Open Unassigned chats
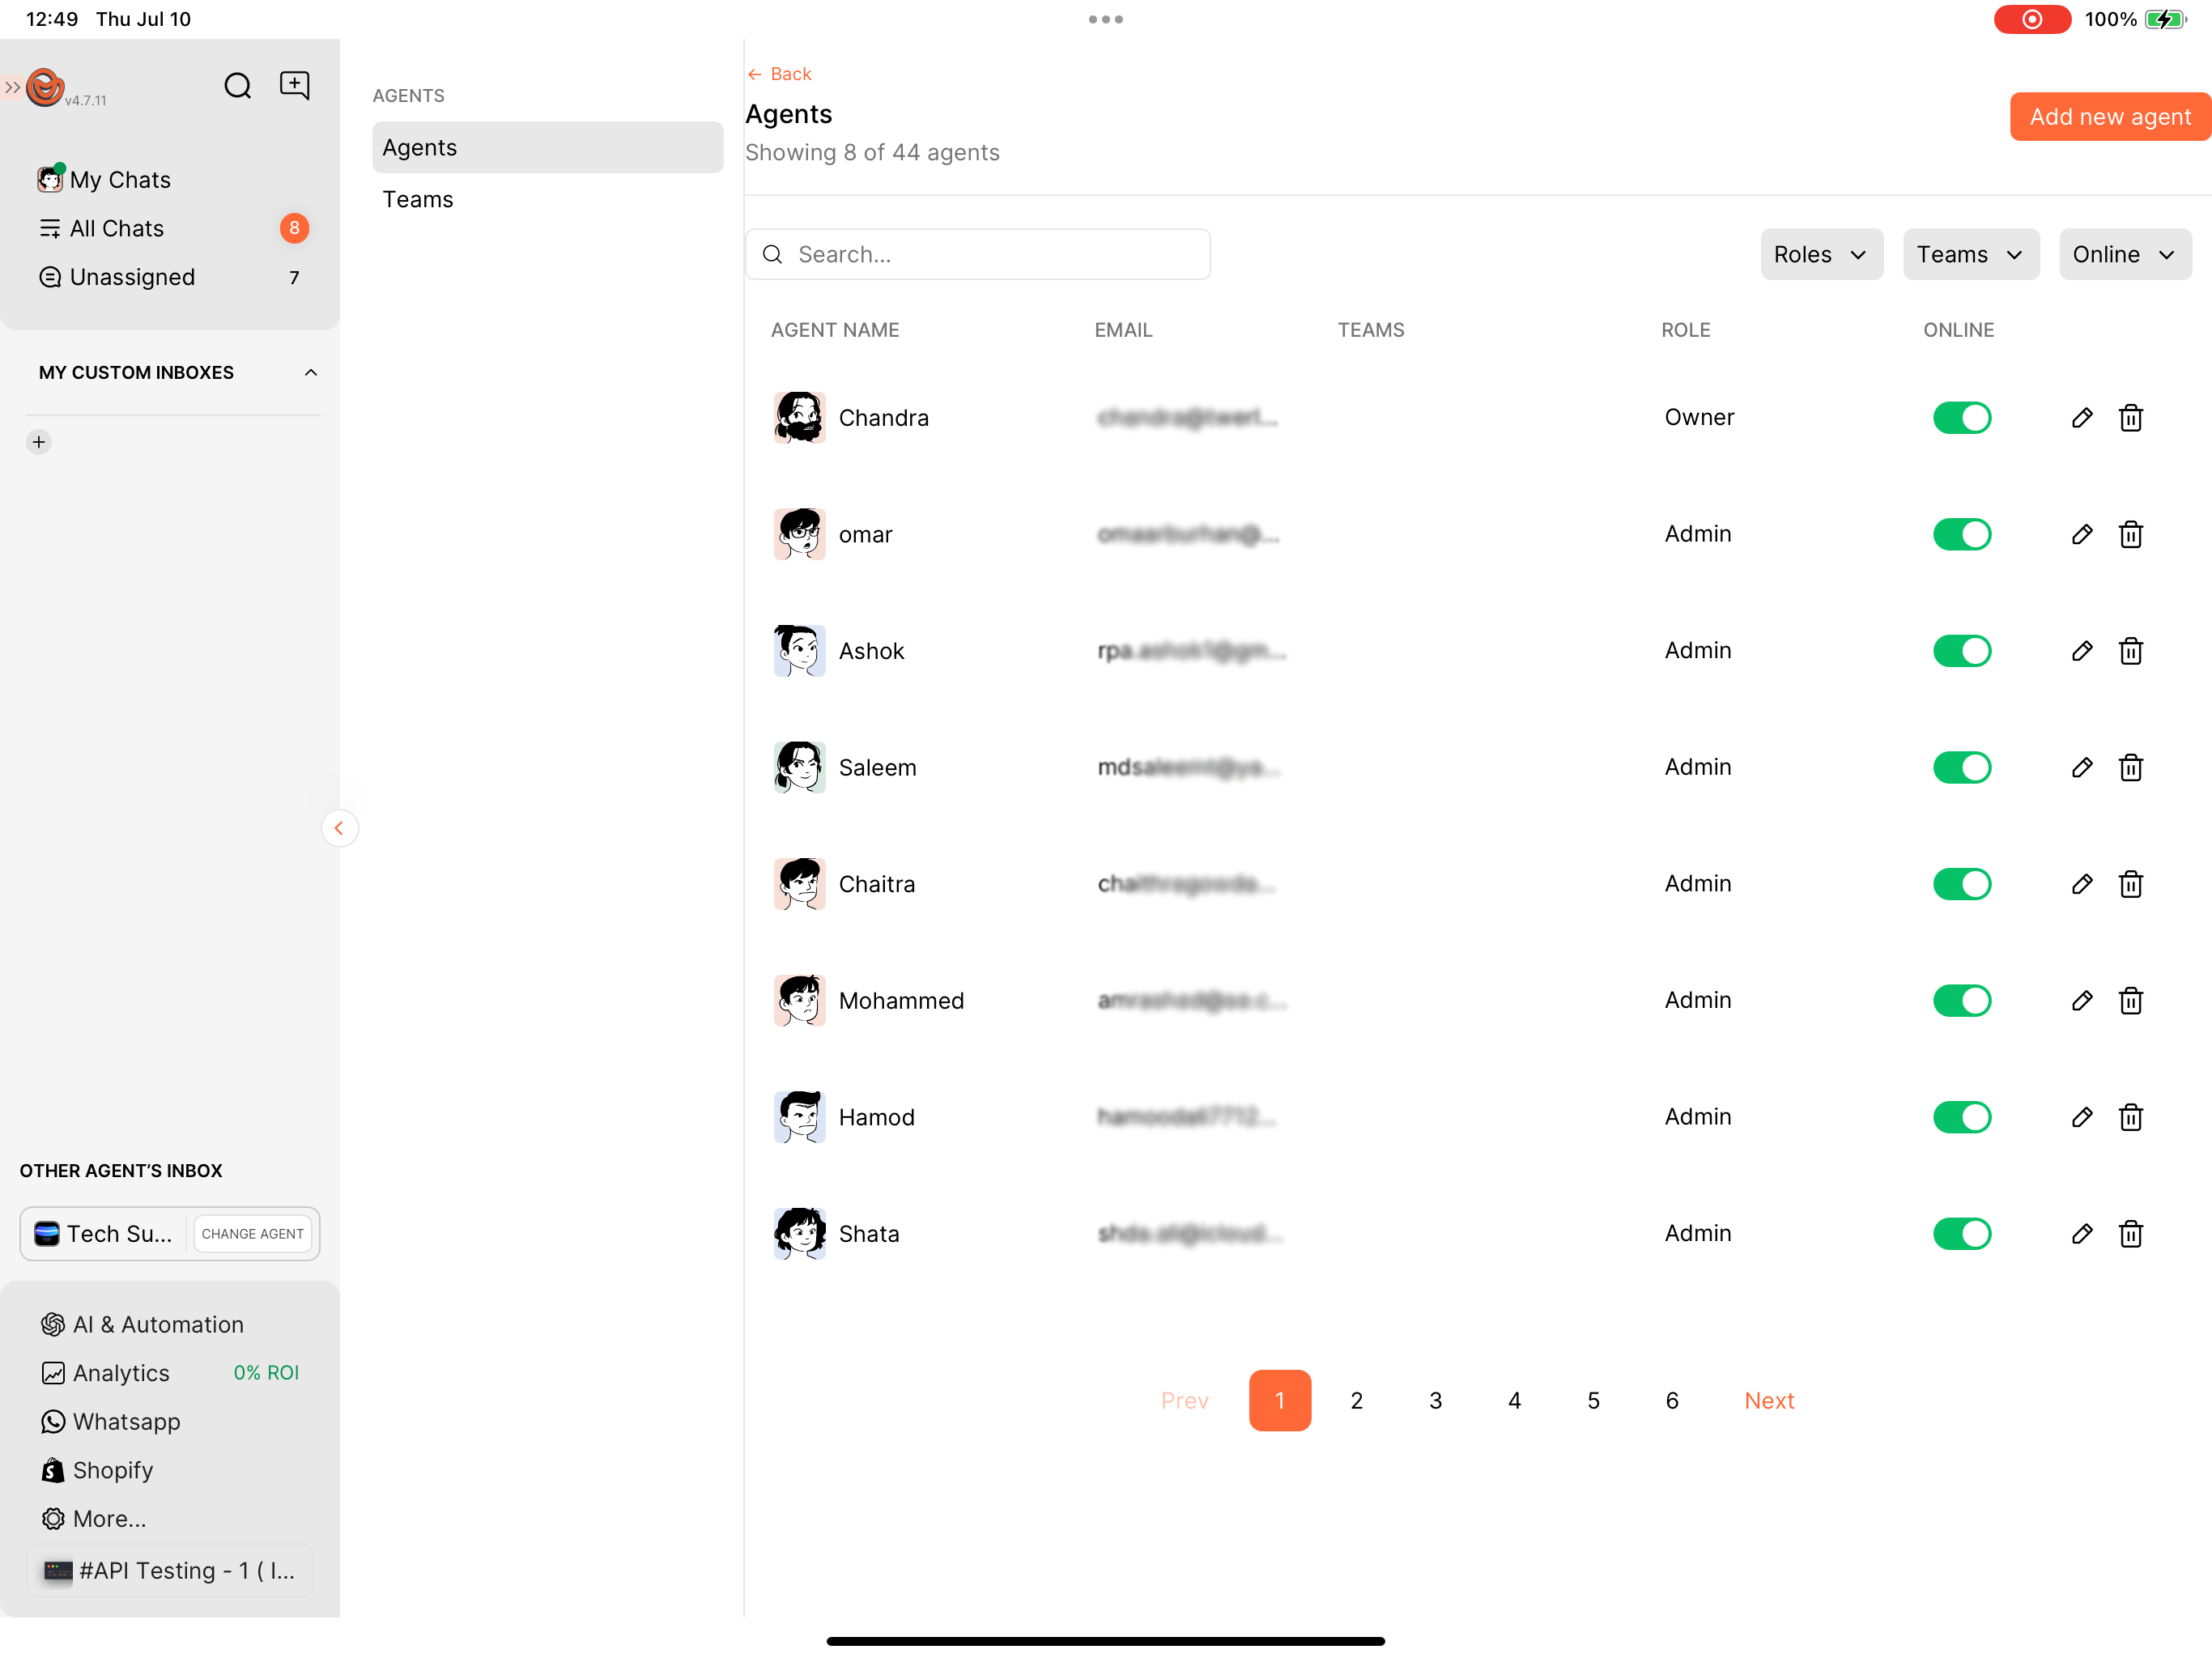 click(116, 277)
